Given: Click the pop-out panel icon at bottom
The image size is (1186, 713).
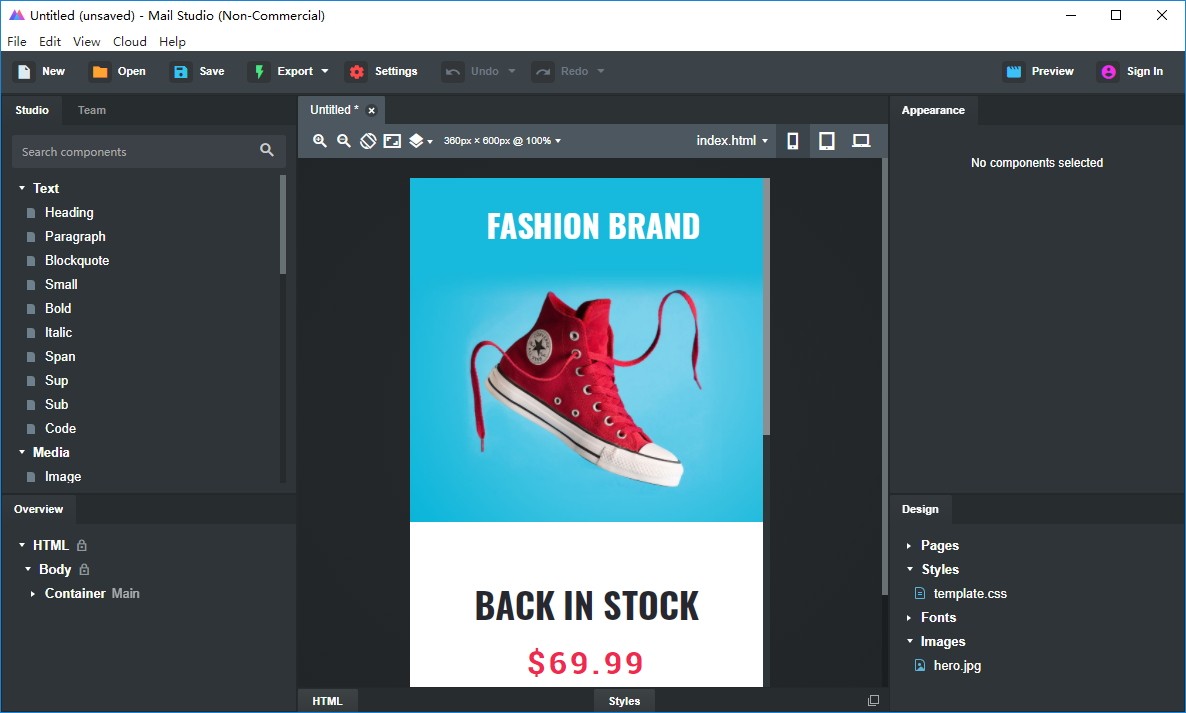Looking at the screenshot, I should tap(873, 701).
